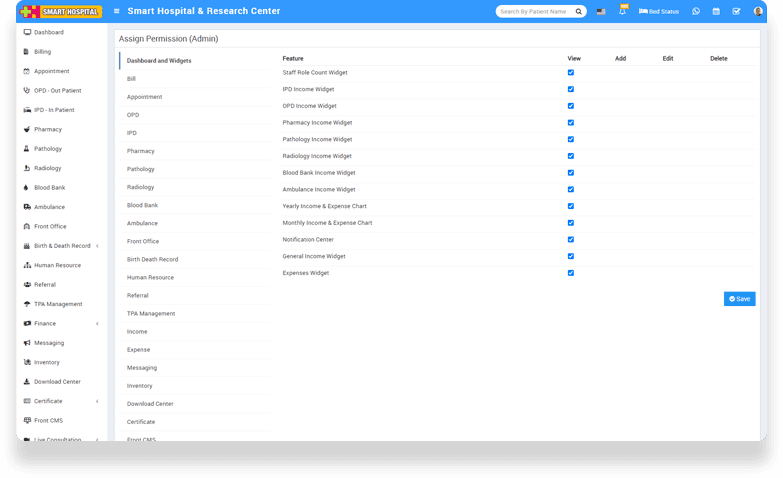Open the calendar icon in header
The width and height of the screenshot is (783, 478).
coord(716,11)
